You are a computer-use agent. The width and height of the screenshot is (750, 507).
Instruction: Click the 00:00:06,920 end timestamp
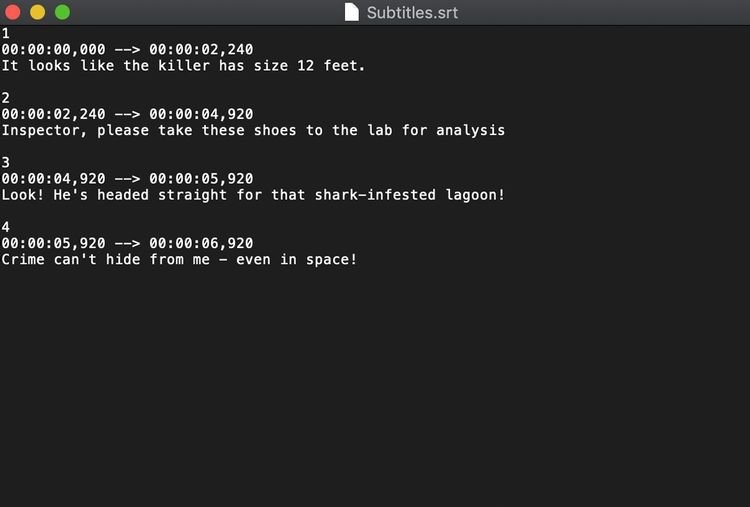(201, 243)
